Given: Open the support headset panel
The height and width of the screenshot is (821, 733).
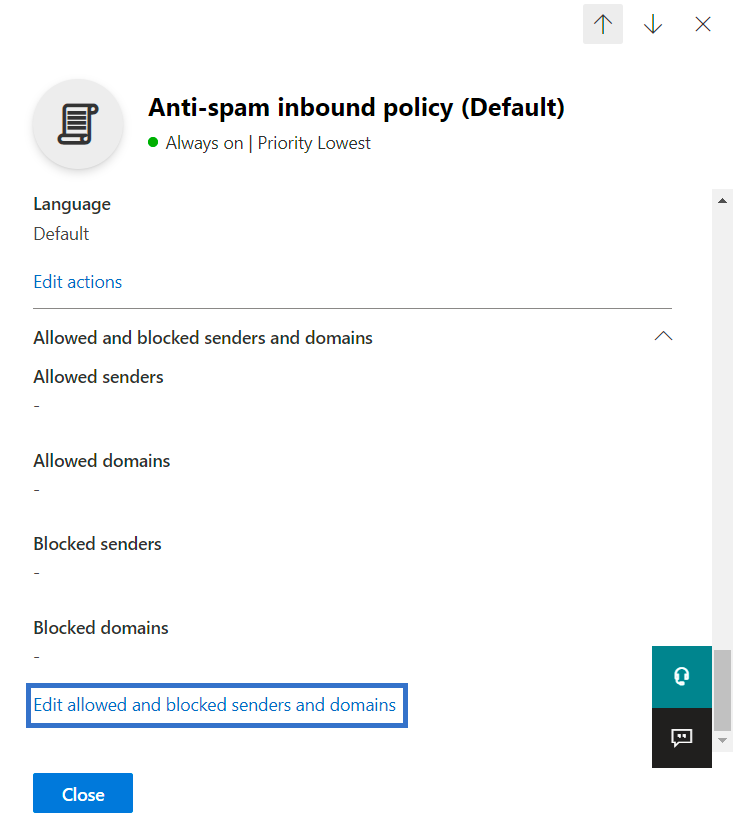Looking at the screenshot, I should click(x=681, y=676).
